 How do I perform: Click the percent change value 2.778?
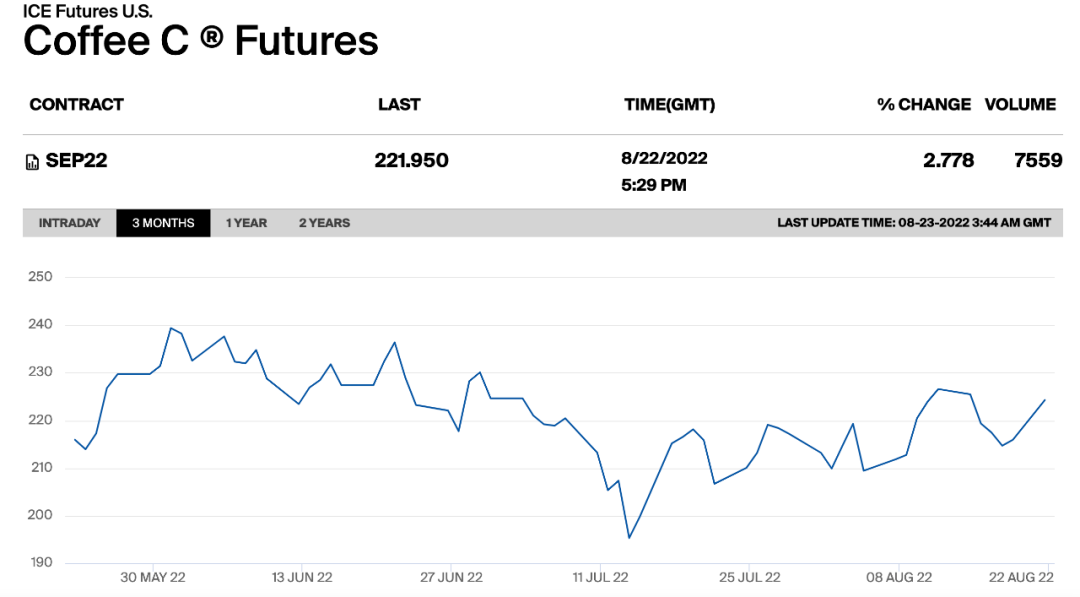(948, 160)
